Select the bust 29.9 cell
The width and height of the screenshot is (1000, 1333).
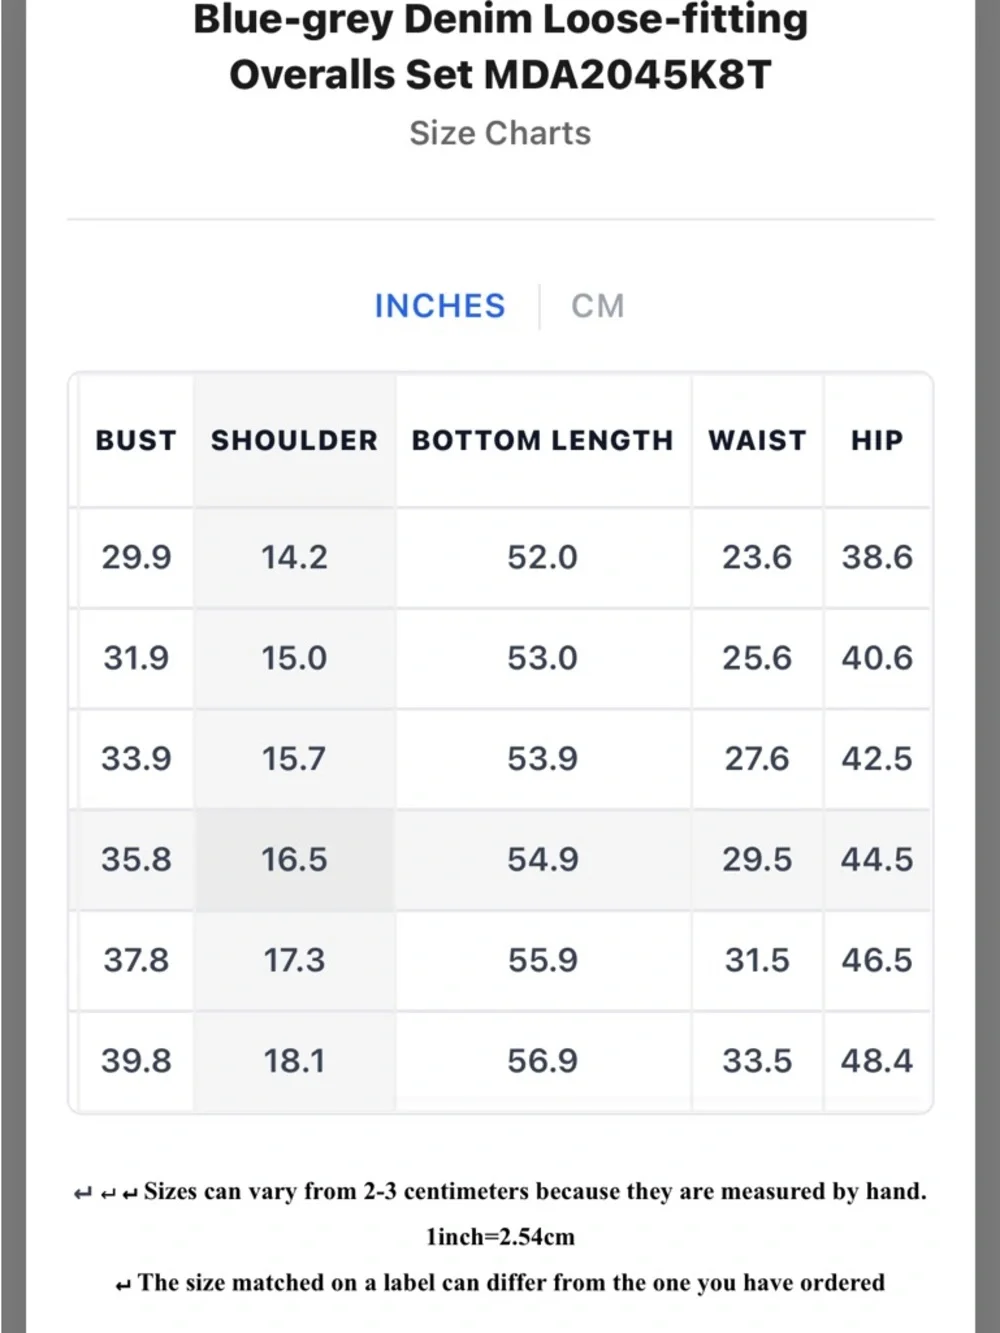tap(136, 557)
